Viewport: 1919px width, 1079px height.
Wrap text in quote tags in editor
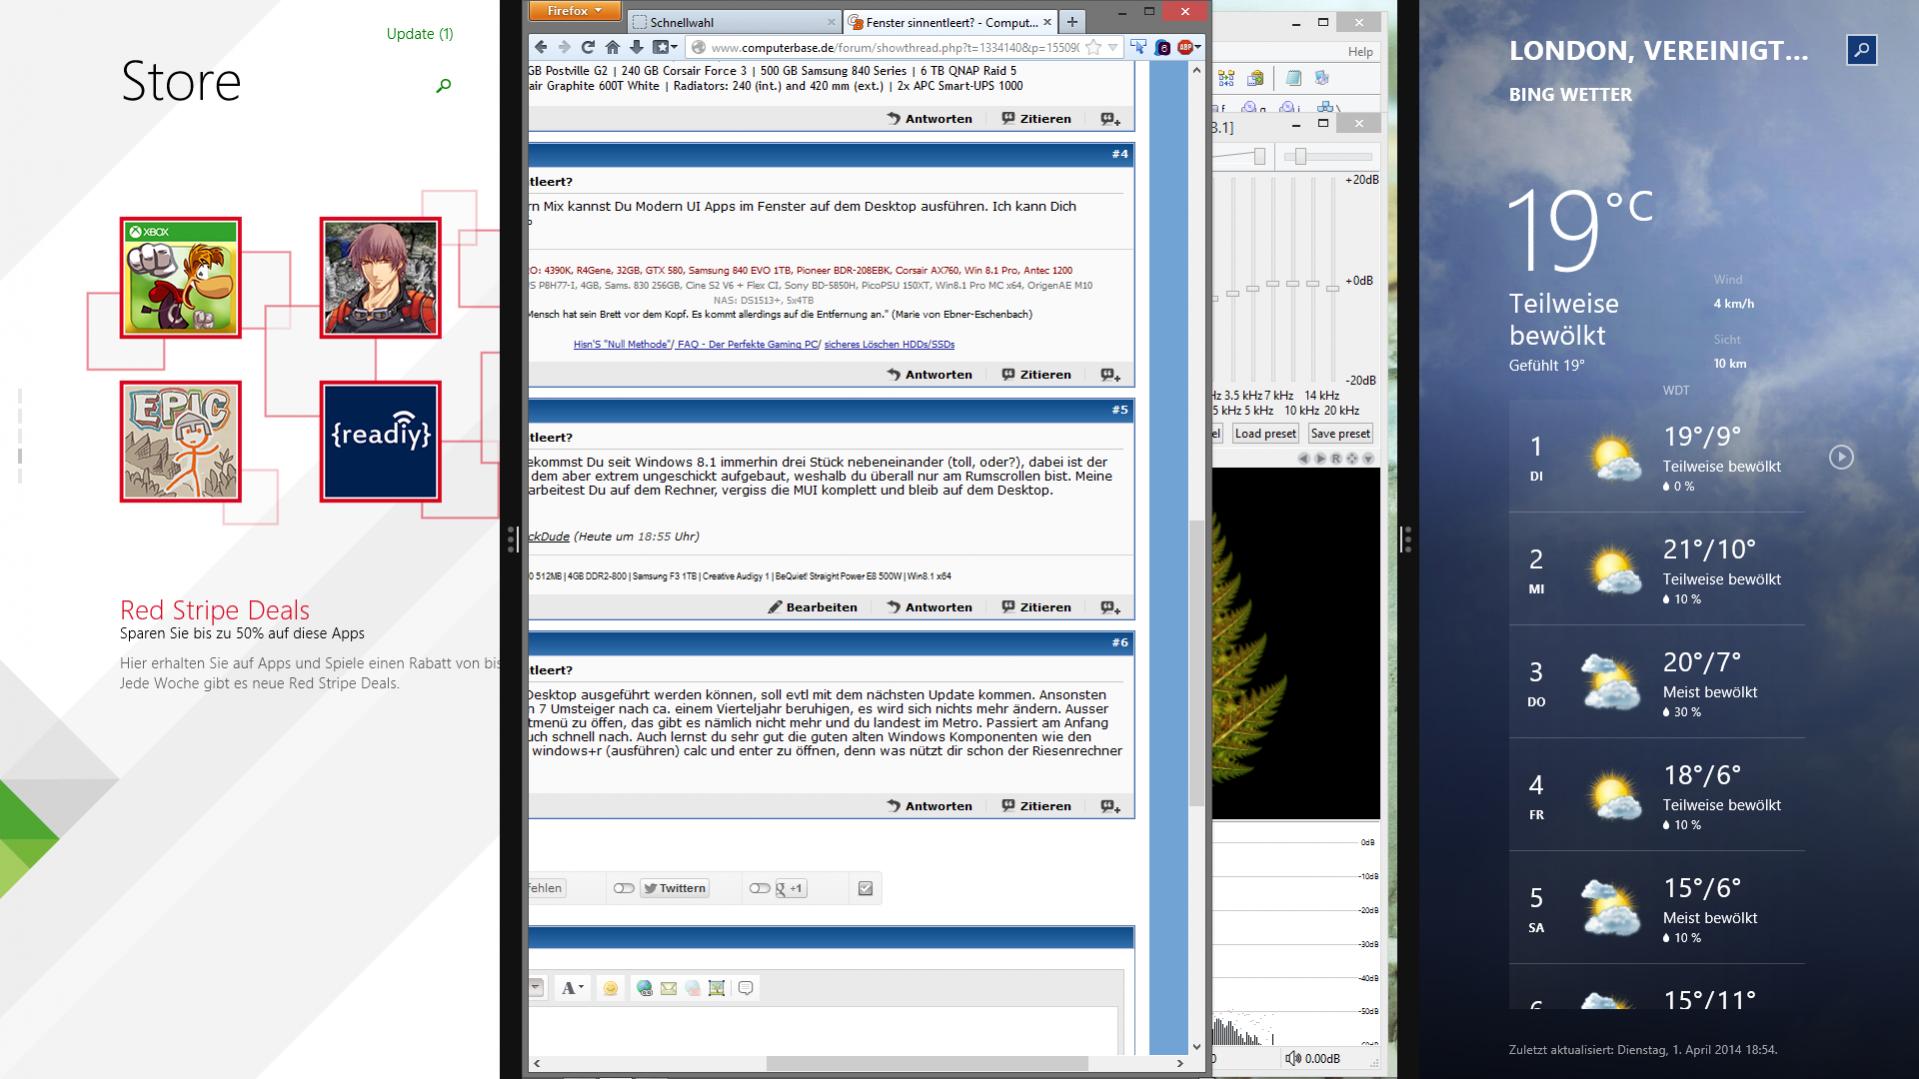click(745, 988)
